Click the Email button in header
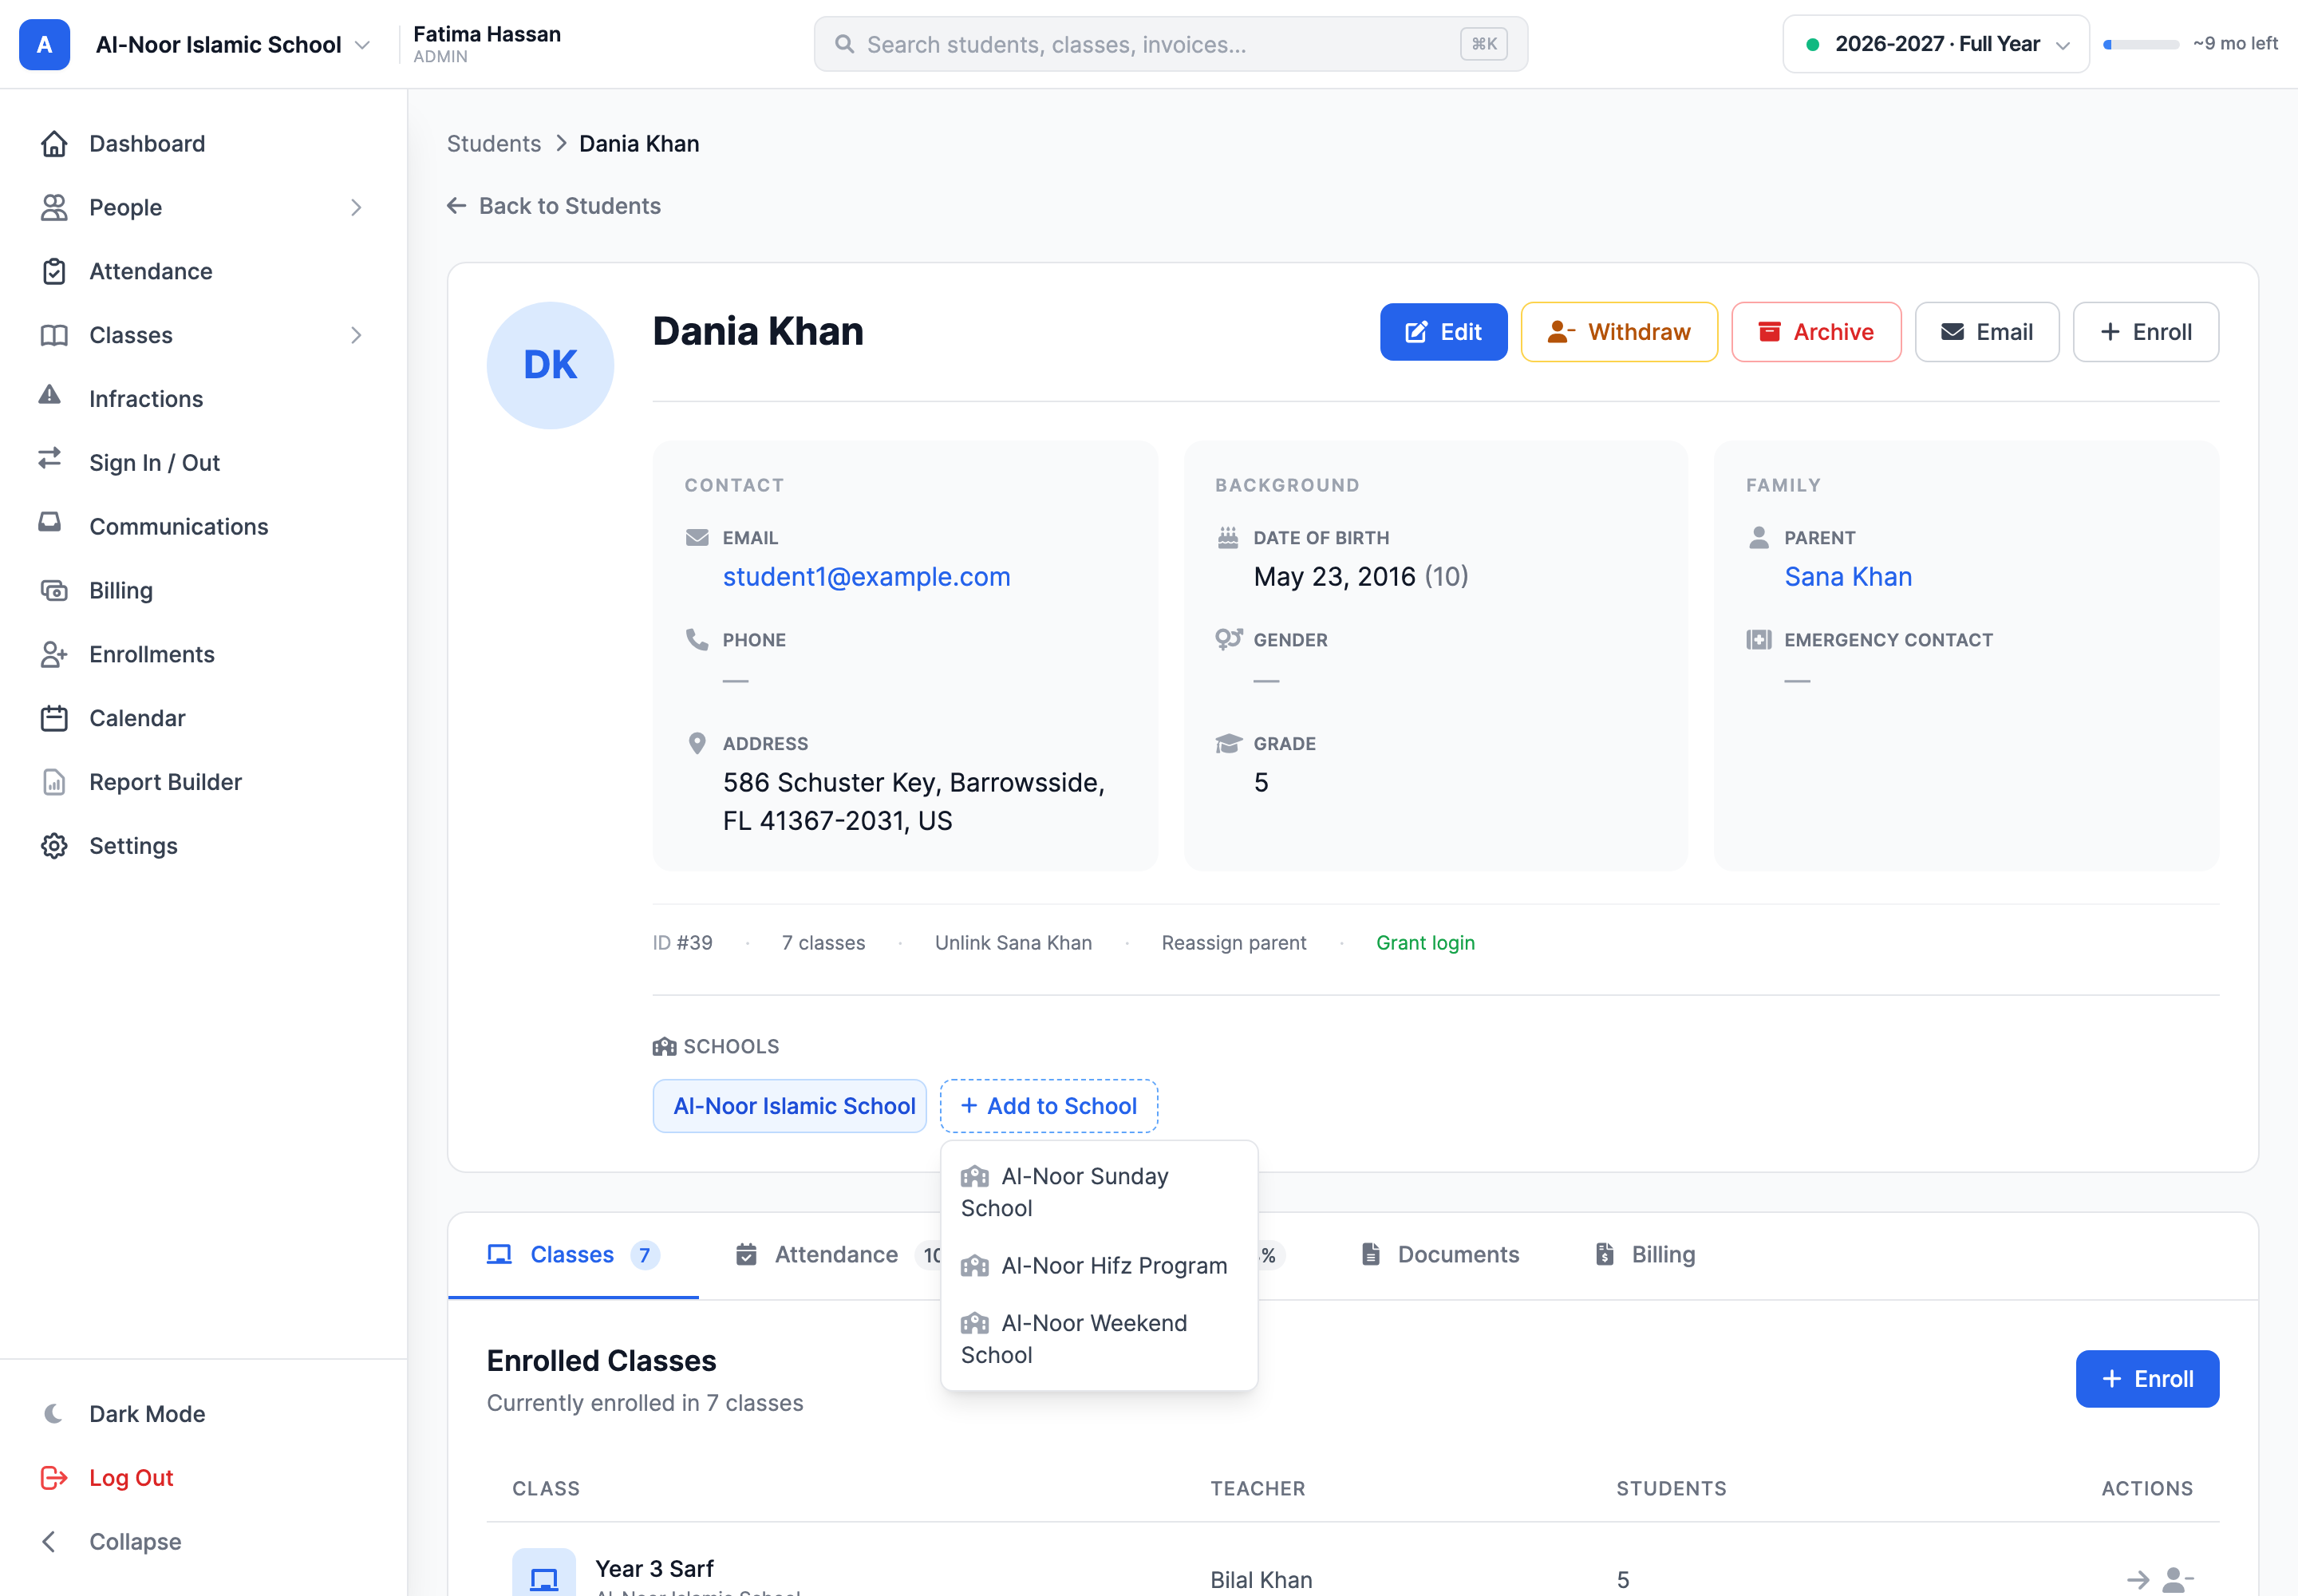 (x=1986, y=332)
